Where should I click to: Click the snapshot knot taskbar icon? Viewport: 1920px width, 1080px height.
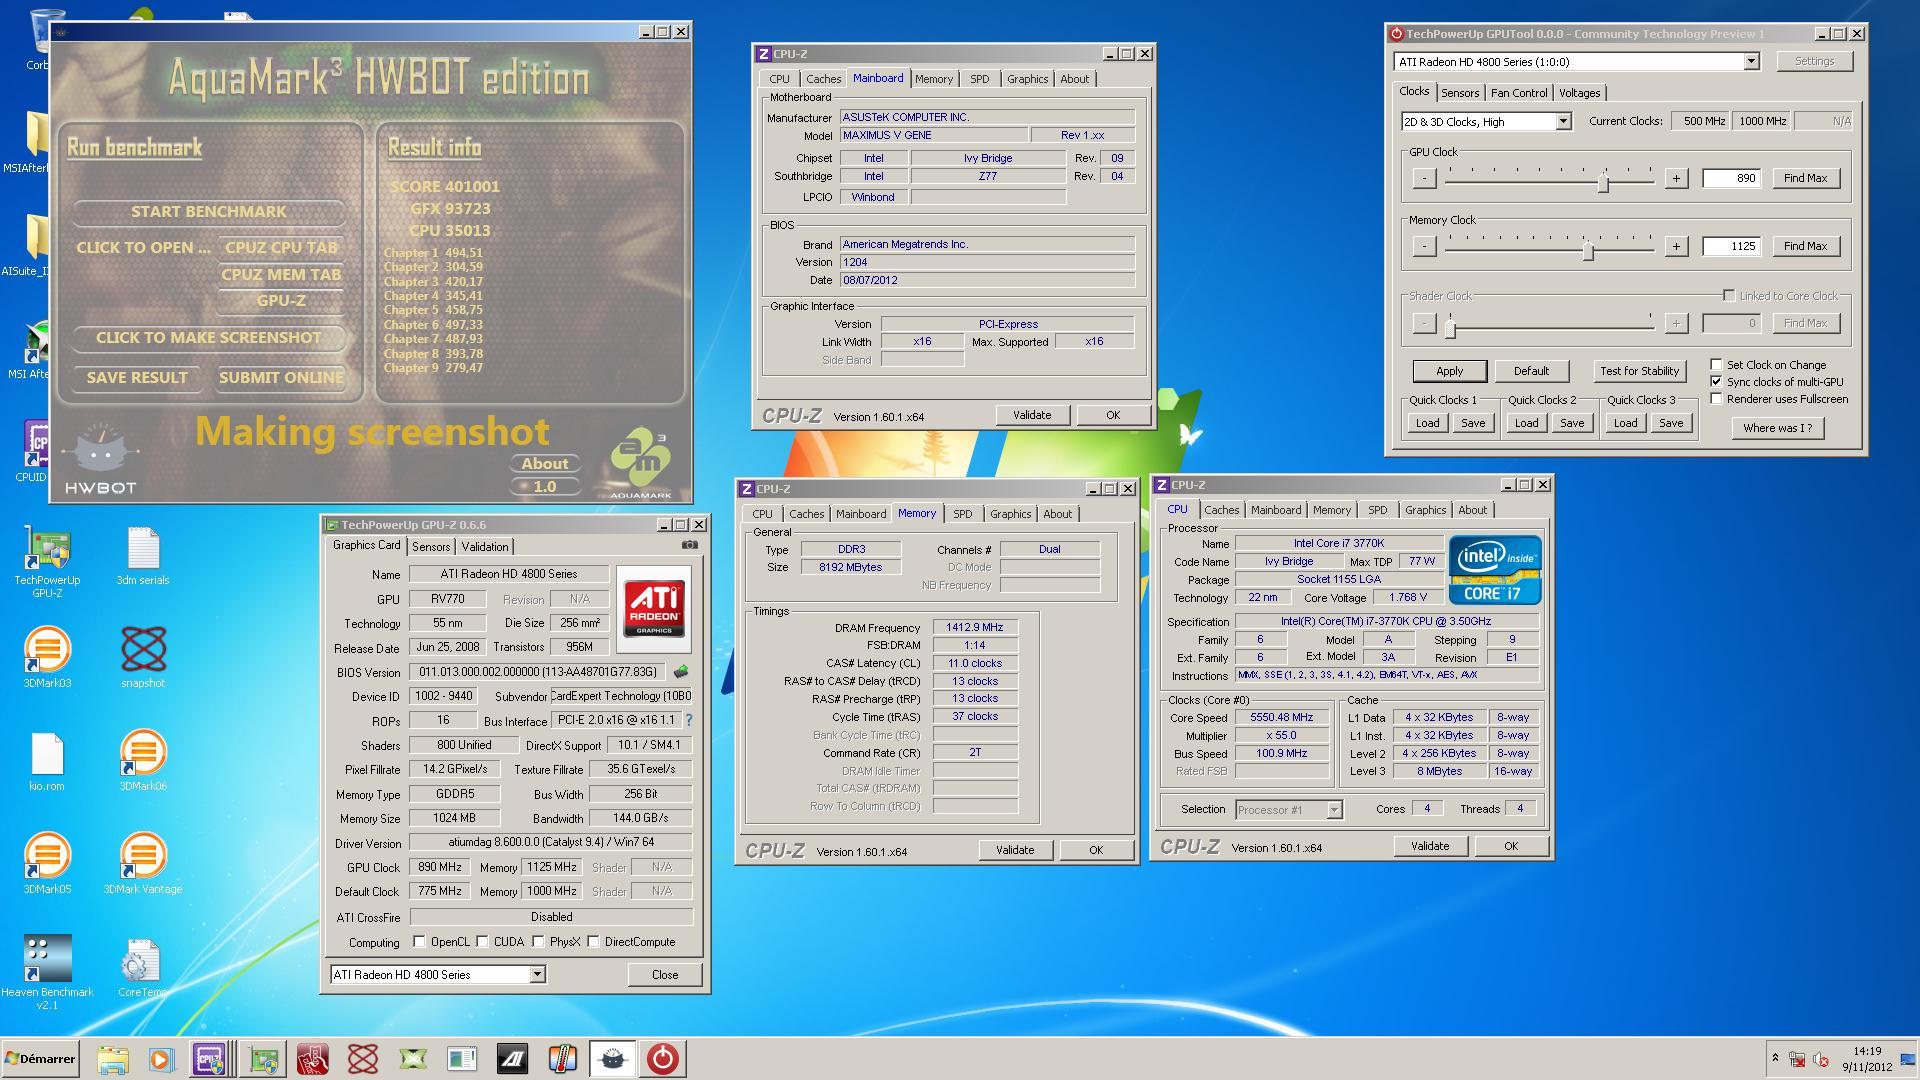tap(363, 1059)
